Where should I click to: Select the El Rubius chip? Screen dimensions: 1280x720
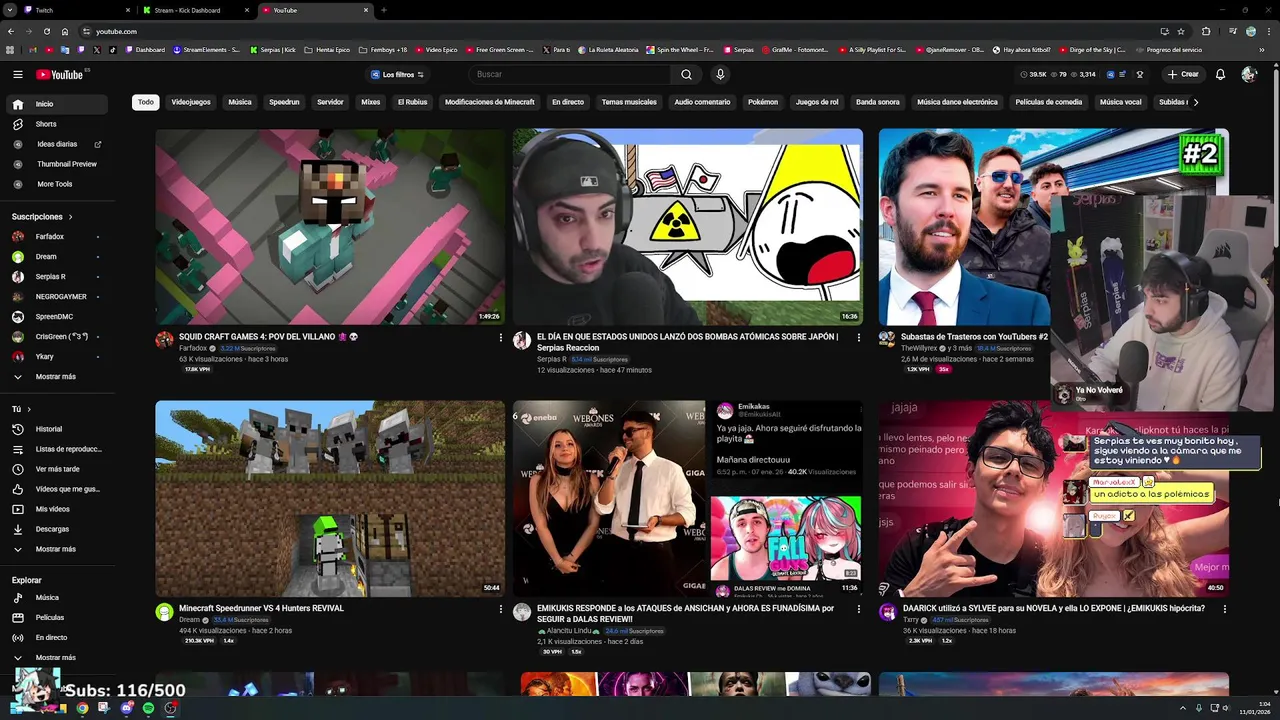412,102
